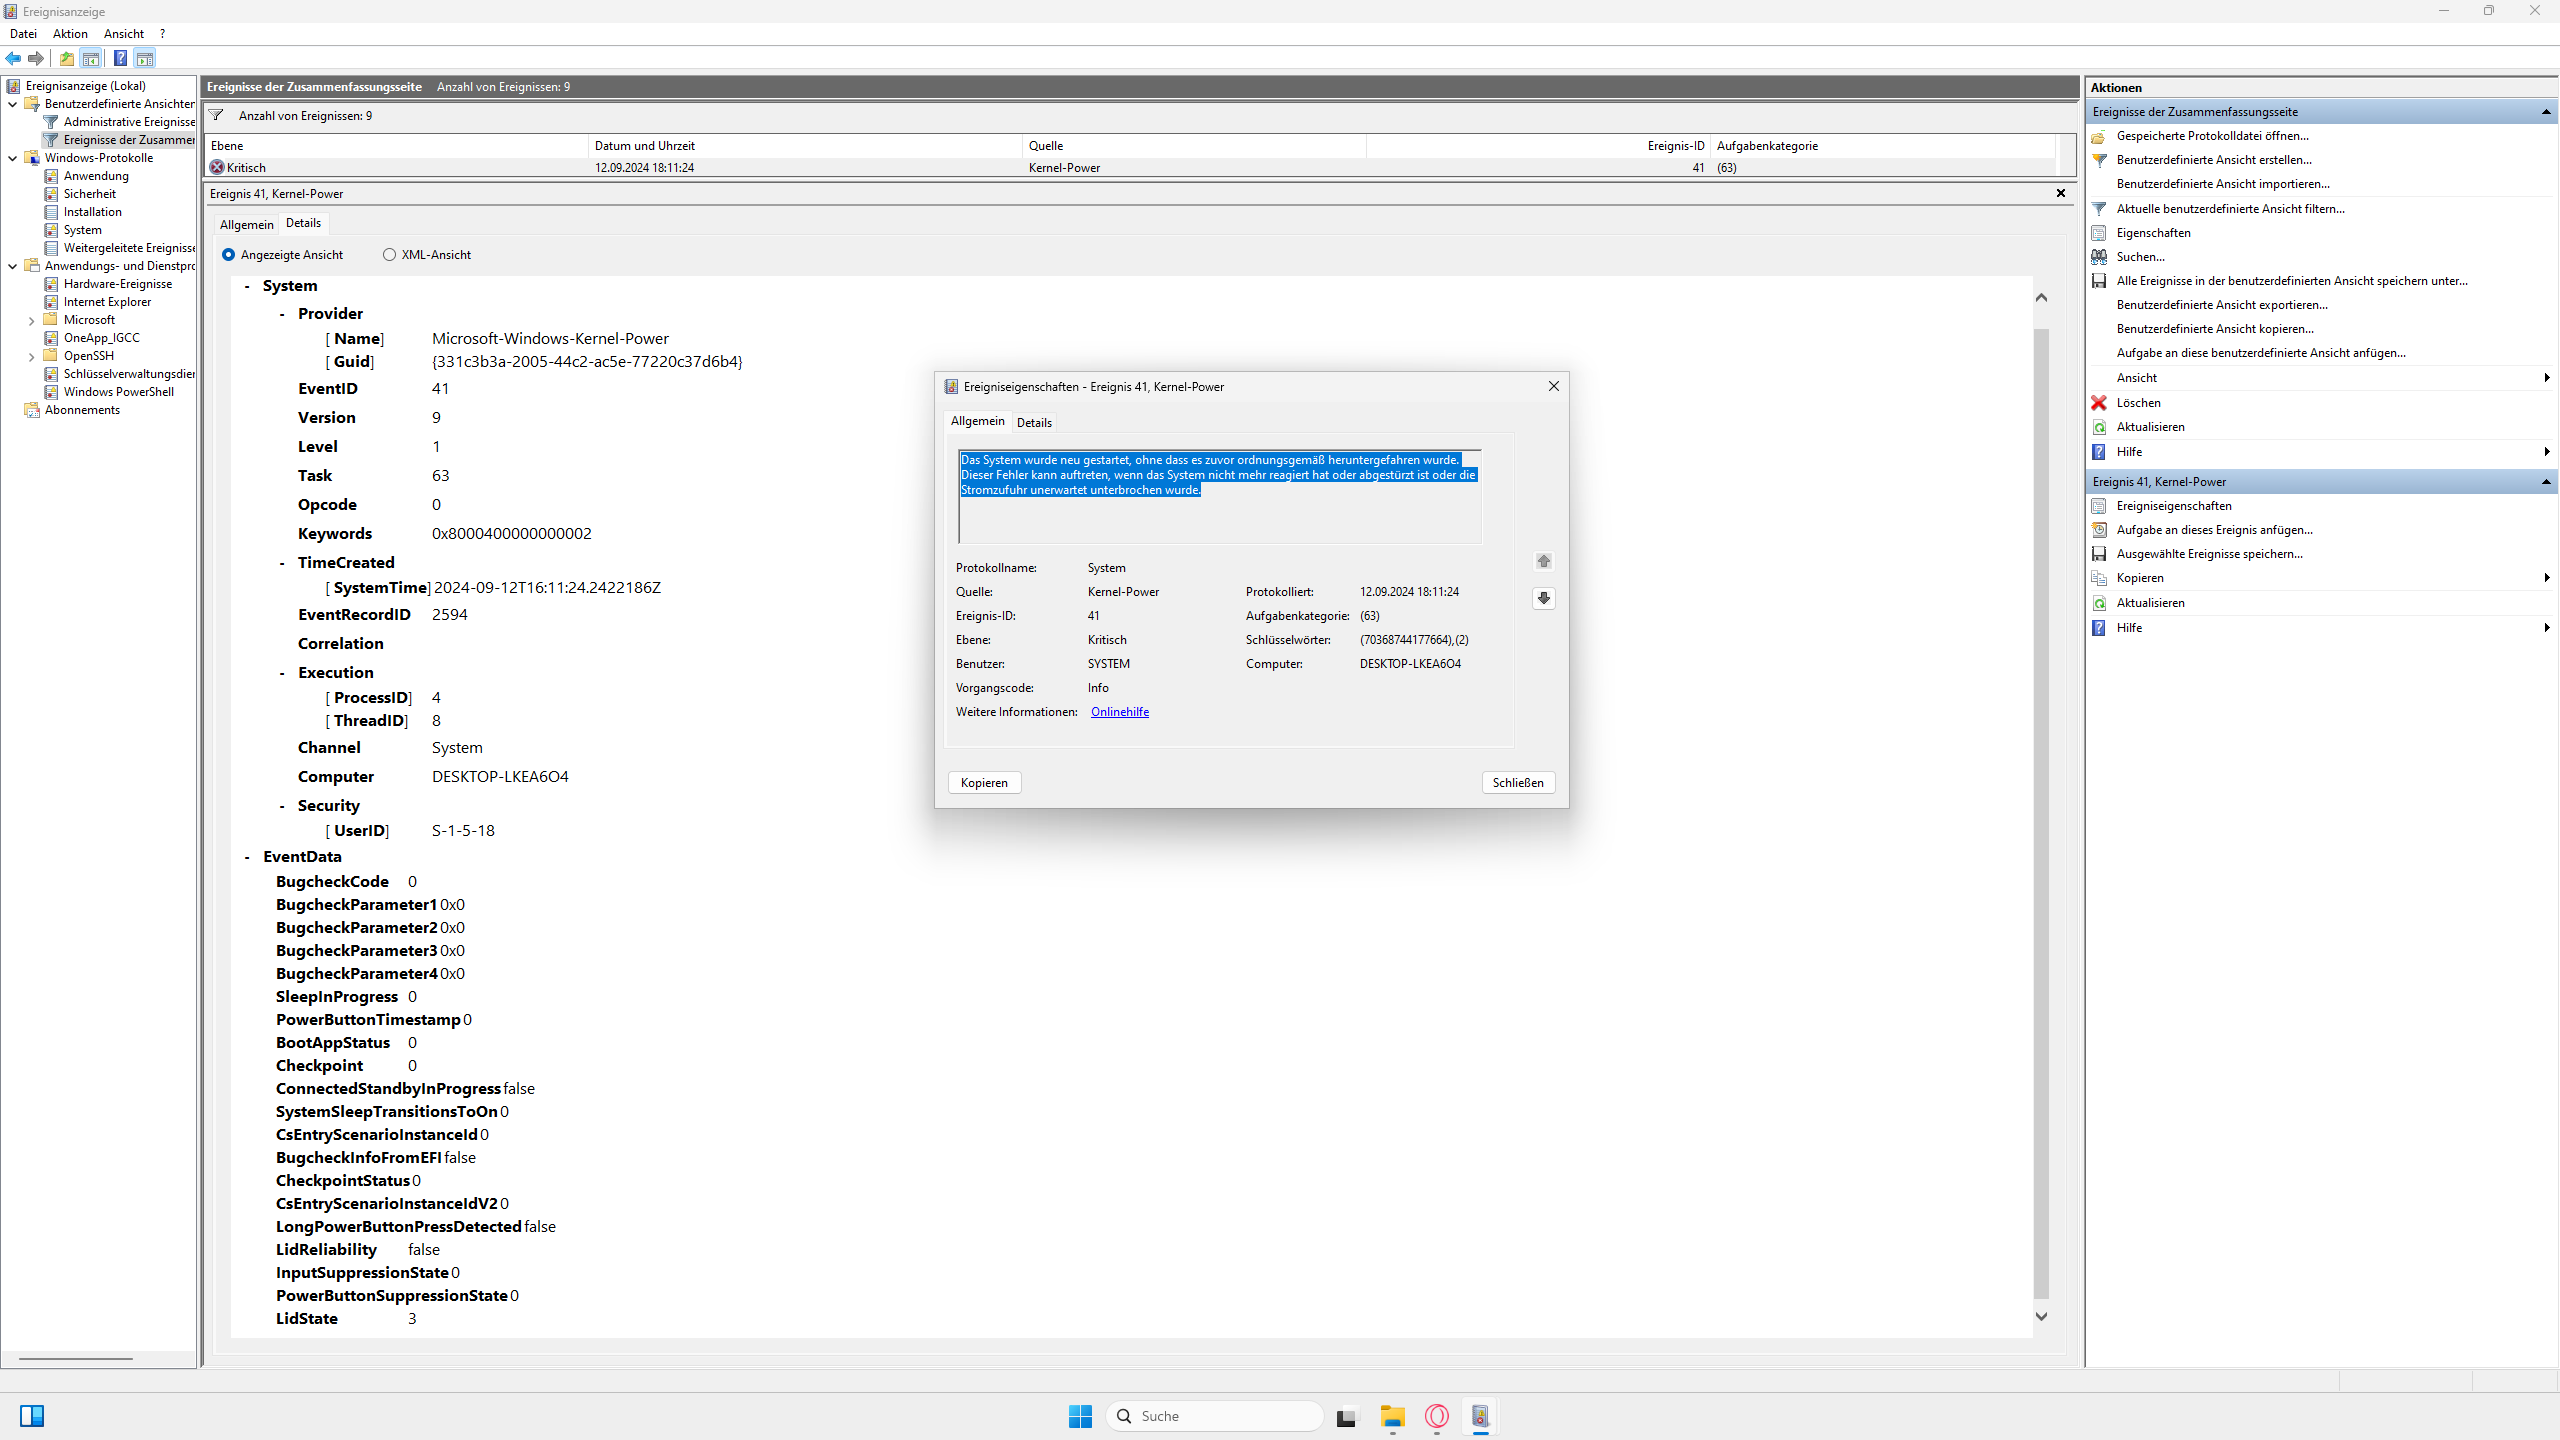Image resolution: width=2560 pixels, height=1440 pixels.
Task: Click the previous event up arrow in the dialog
Action: coord(1544,561)
